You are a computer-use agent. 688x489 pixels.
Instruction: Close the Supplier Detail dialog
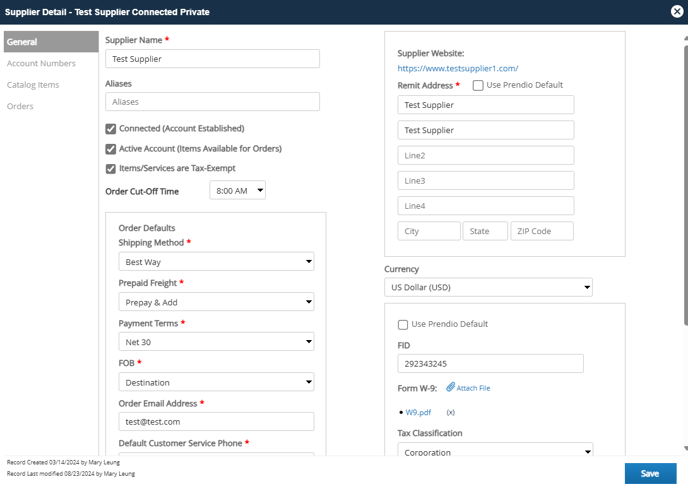677,11
